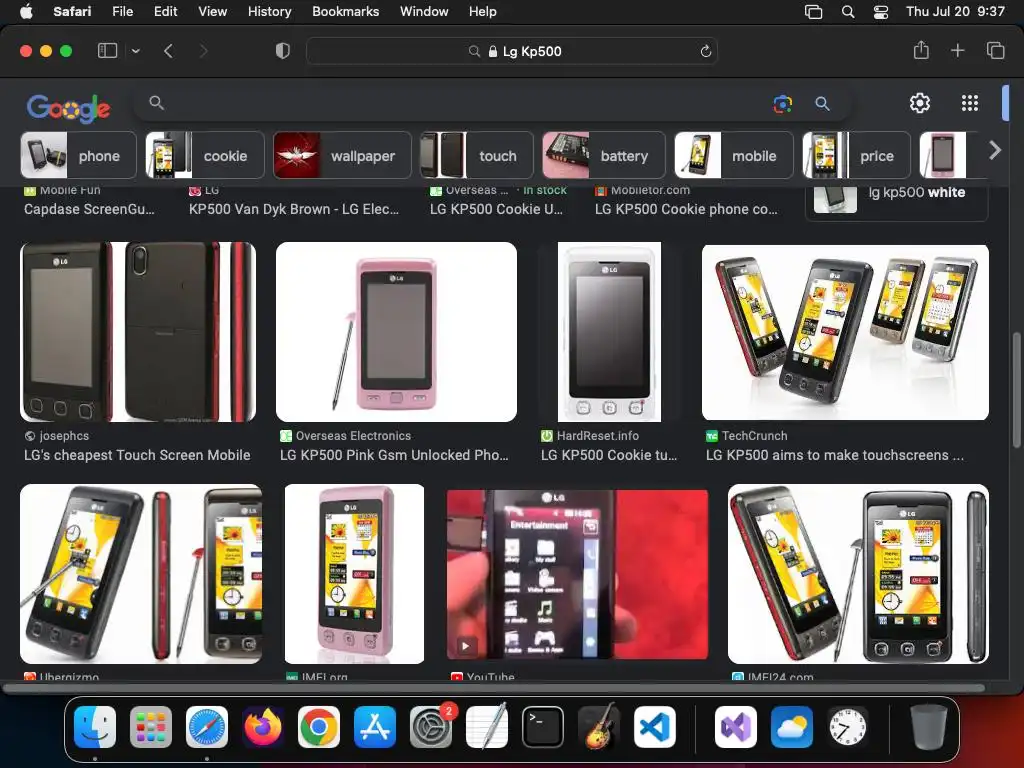
Task: Launch Google Chrome from the Dock
Action: pos(319,727)
